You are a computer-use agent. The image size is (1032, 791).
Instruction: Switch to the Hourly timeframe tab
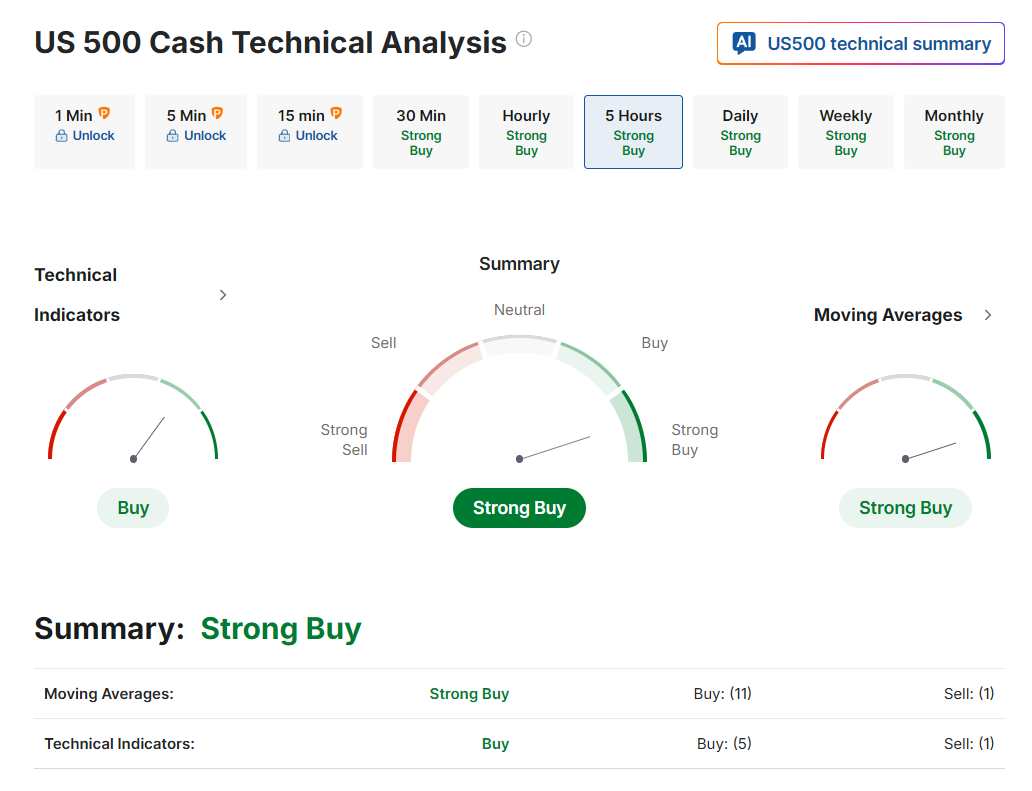[527, 132]
